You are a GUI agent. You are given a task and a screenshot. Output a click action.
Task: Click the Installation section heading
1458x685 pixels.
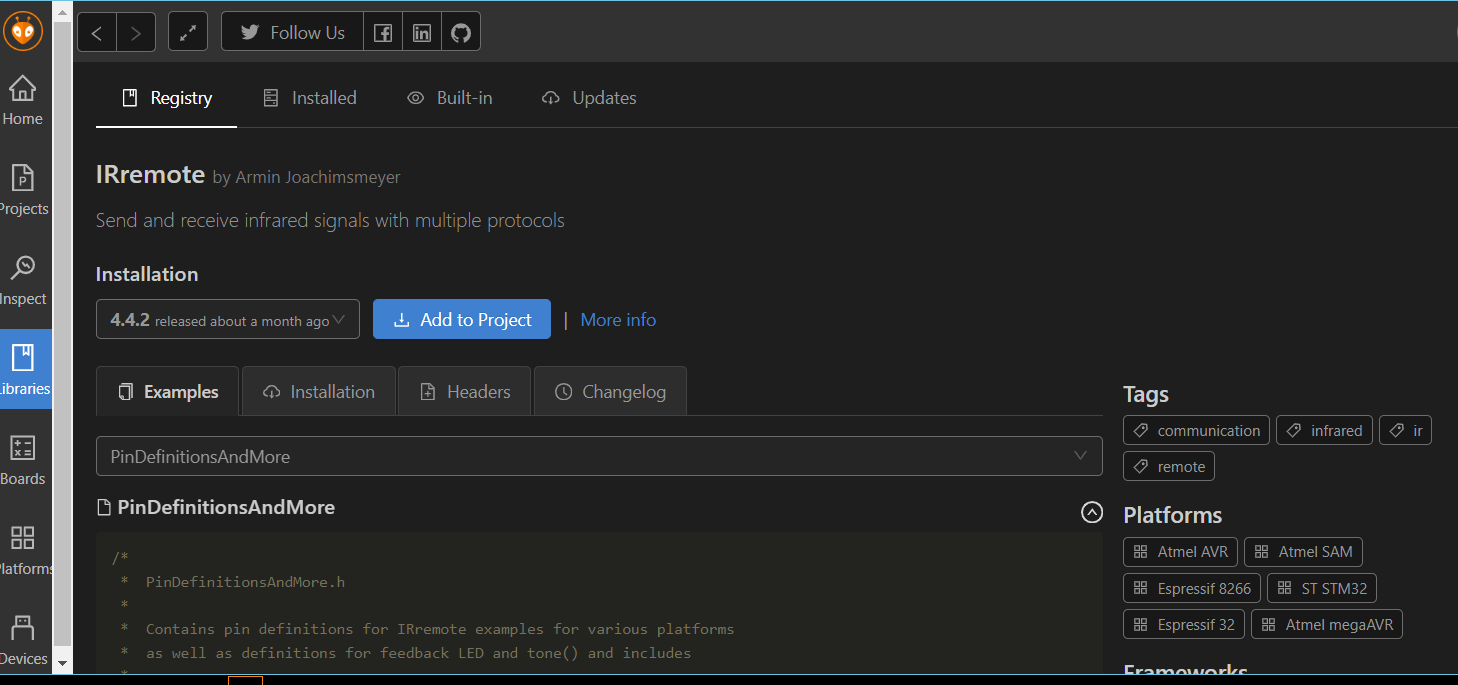pos(147,274)
